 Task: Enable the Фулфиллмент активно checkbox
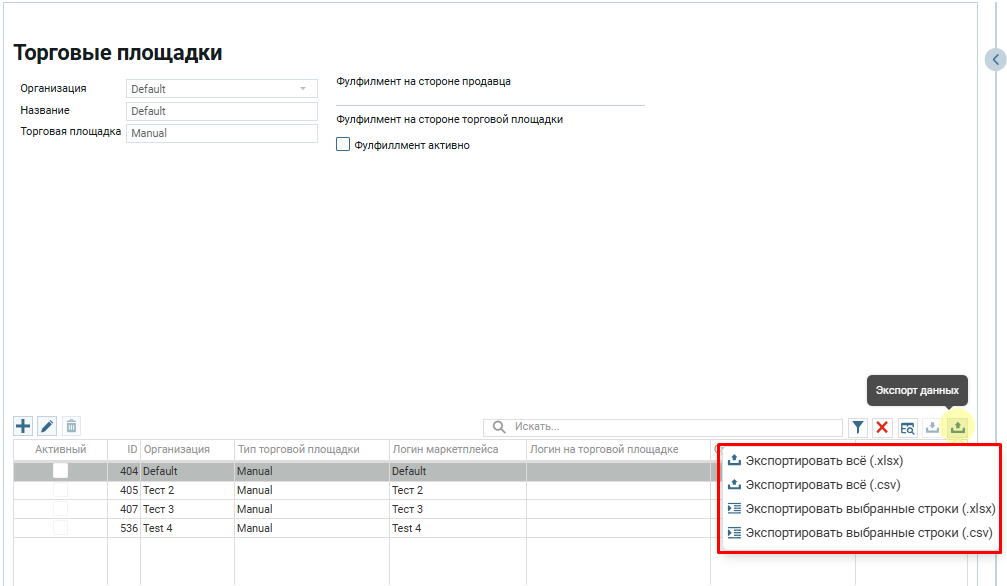tap(343, 145)
